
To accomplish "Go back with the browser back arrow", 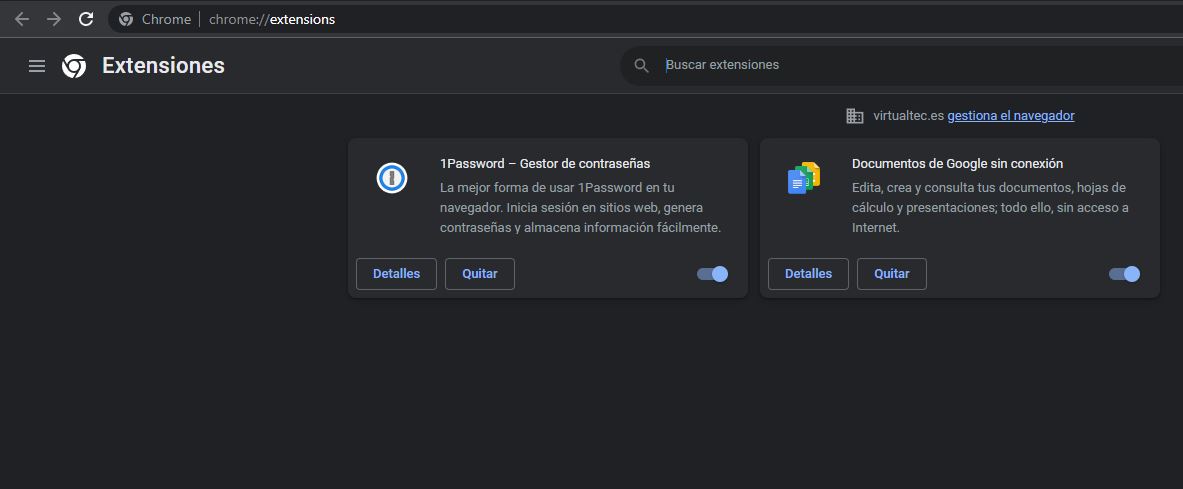I will point(22,20).
